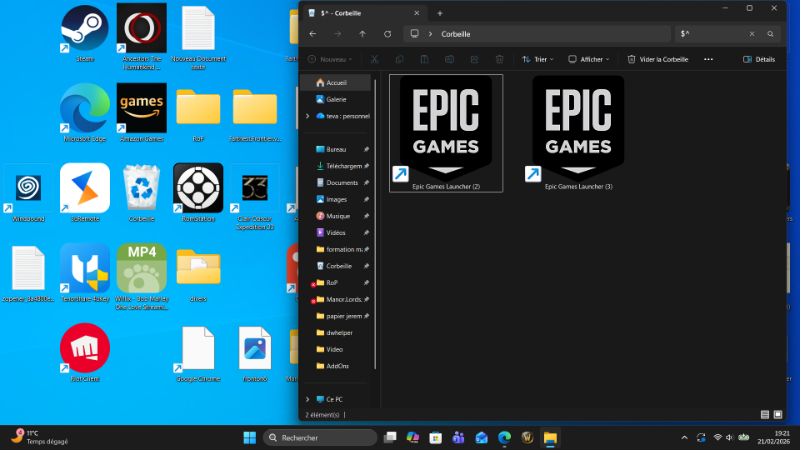Select the Microsoft Edge desktop icon
Image resolution: width=800 pixels, height=450 pixels.
click(85, 108)
